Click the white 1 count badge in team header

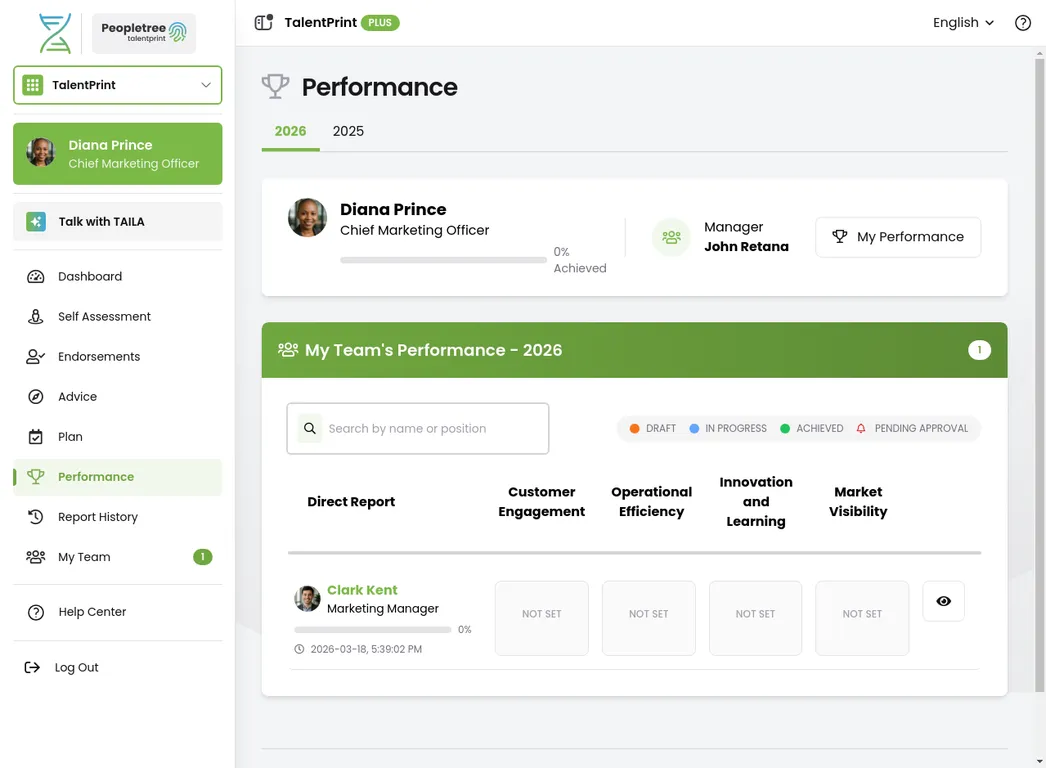tap(979, 350)
